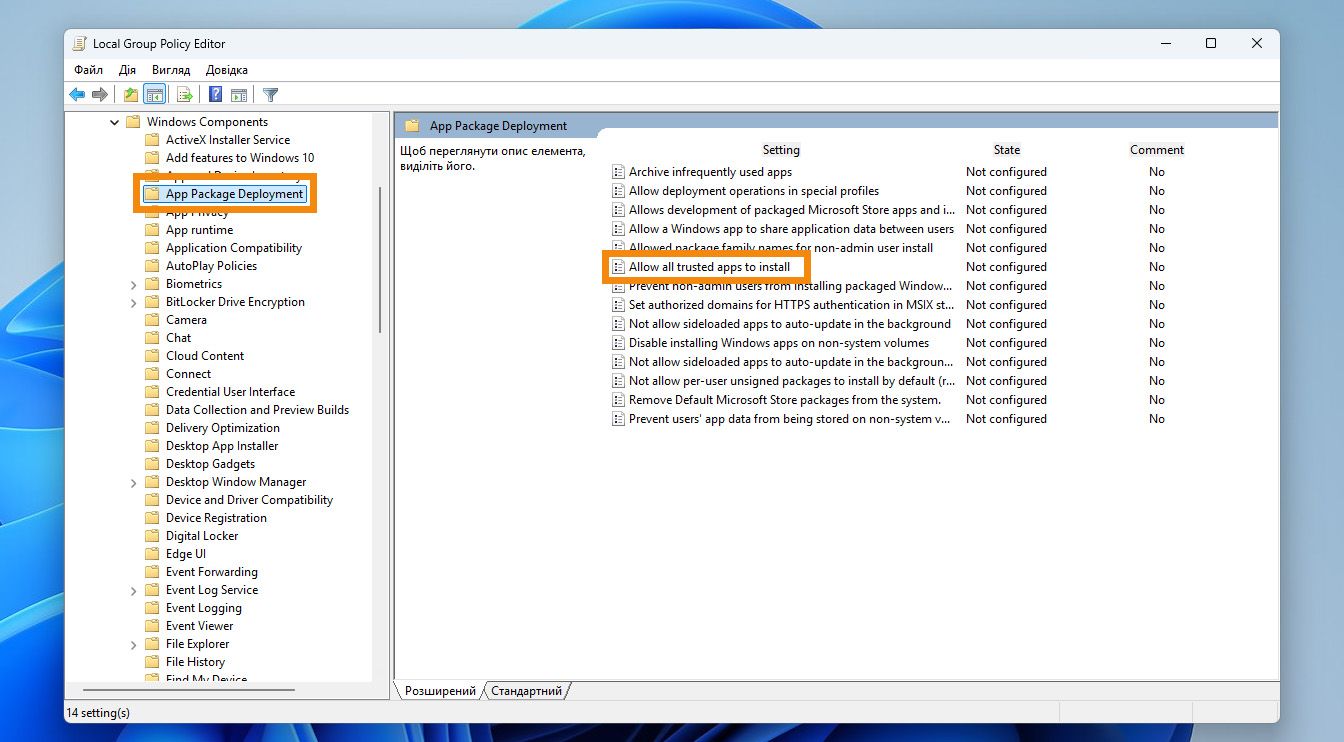Select 'Not allow per-user unsigned packages' setting
This screenshot has width=1344, height=742.
[x=791, y=381]
